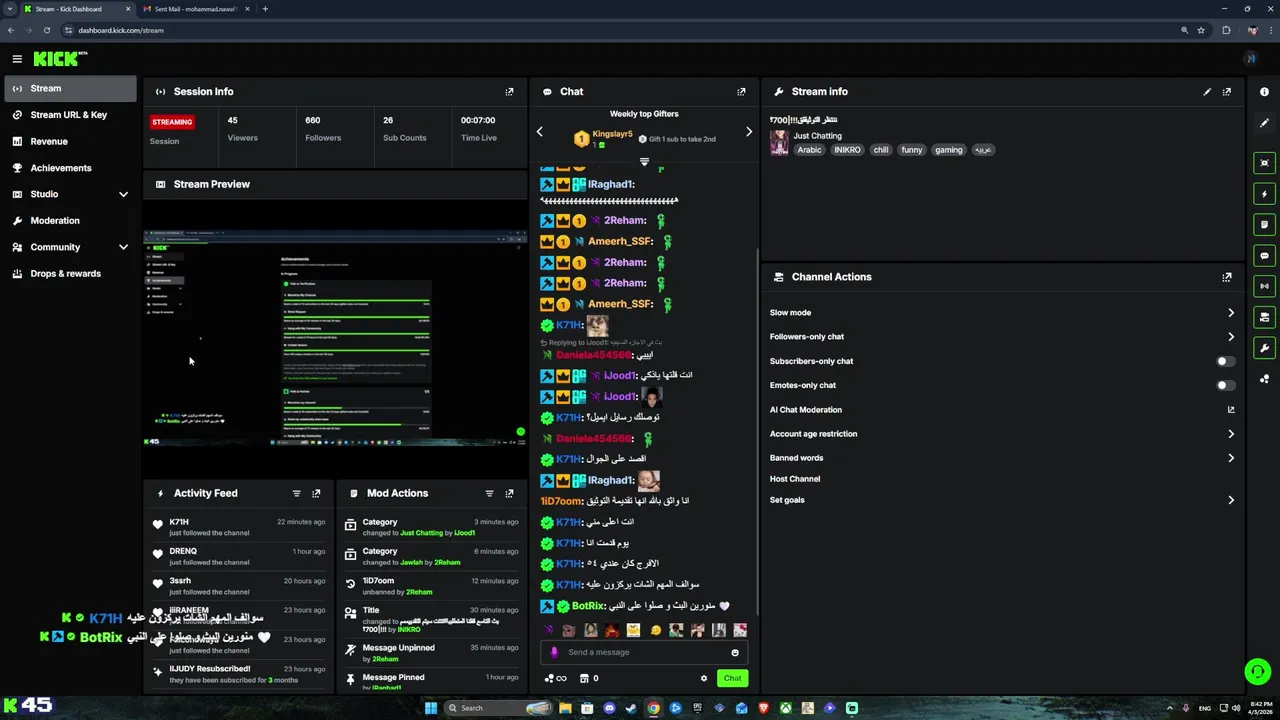Screen dimensions: 1280x720
Task: Toggle the chat bubble widget icon in right sidebar
Action: click(x=1264, y=256)
